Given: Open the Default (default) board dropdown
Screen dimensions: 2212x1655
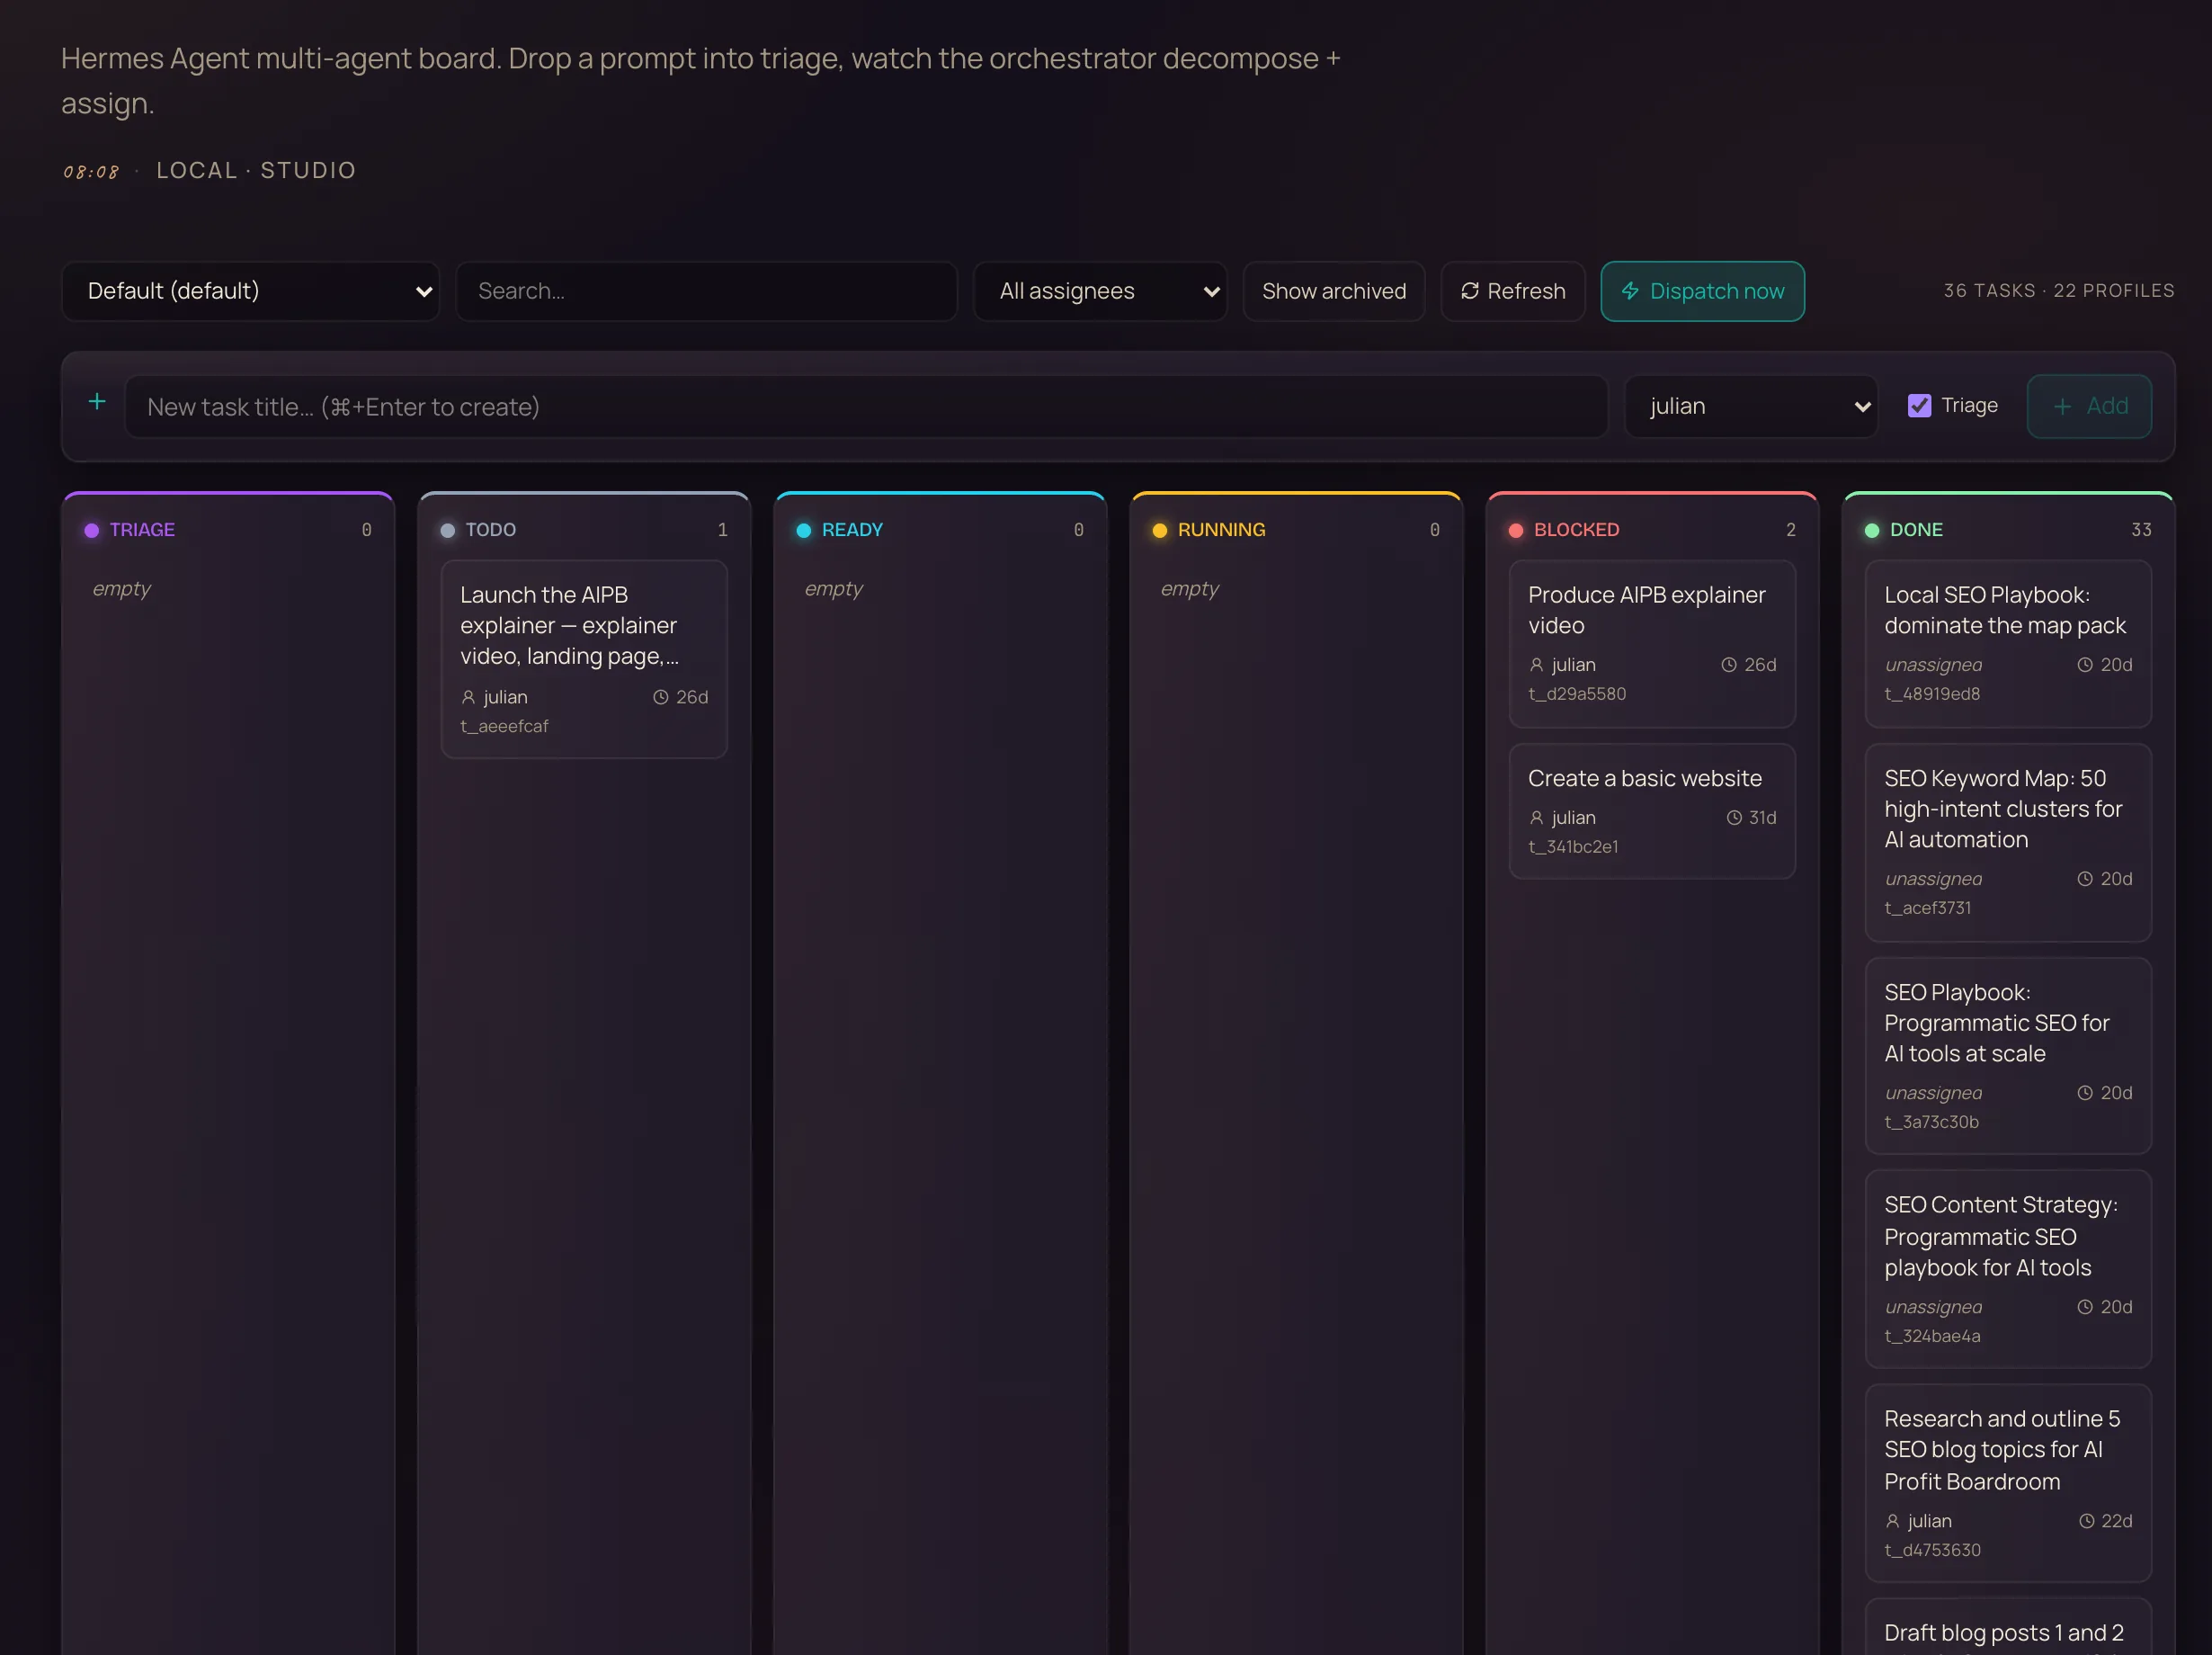Looking at the screenshot, I should coord(251,291).
